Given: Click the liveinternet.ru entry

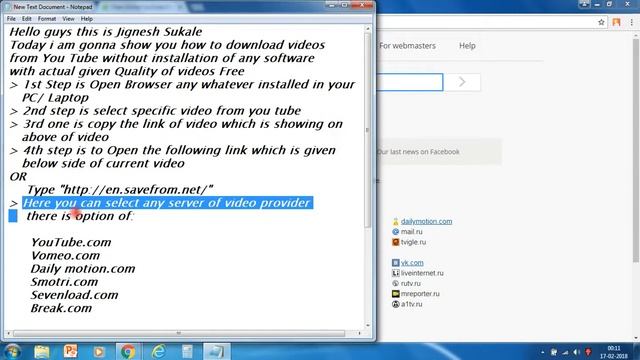Looking at the screenshot, I should point(422,273).
